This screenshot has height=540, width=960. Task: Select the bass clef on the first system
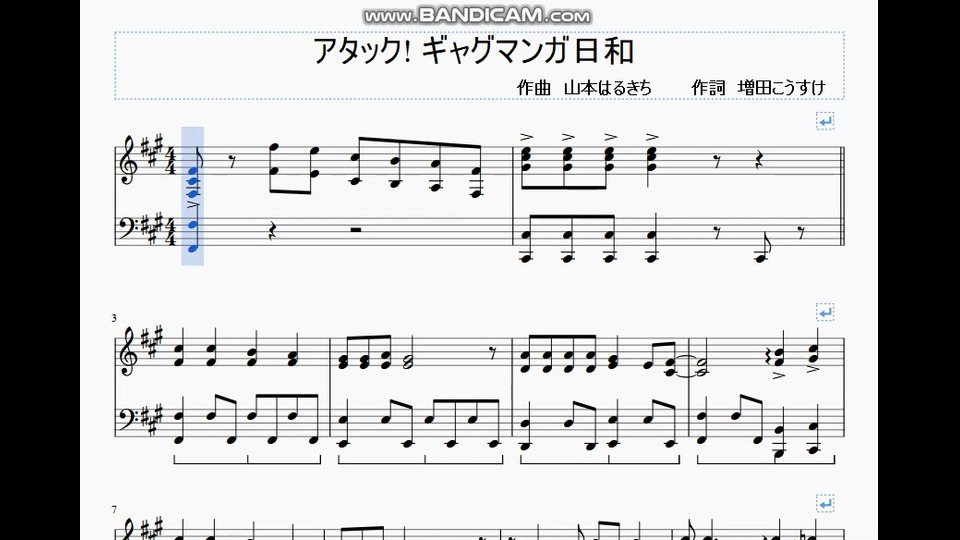coord(129,227)
